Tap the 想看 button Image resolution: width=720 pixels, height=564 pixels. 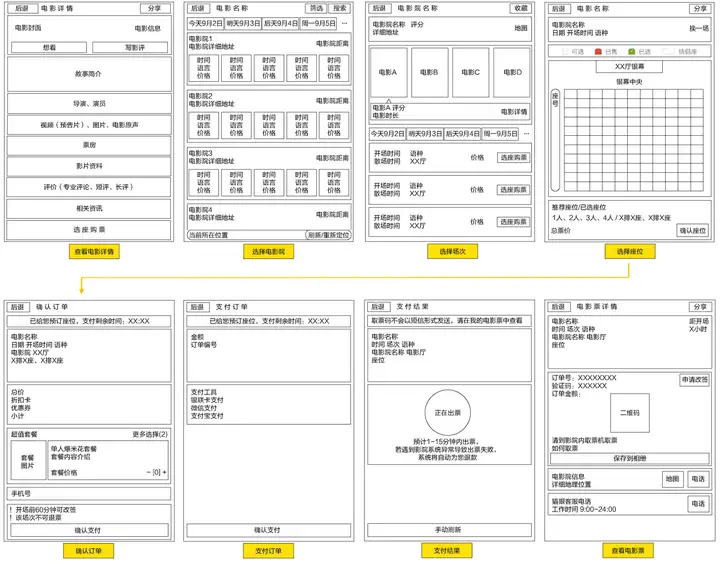[x=49, y=47]
